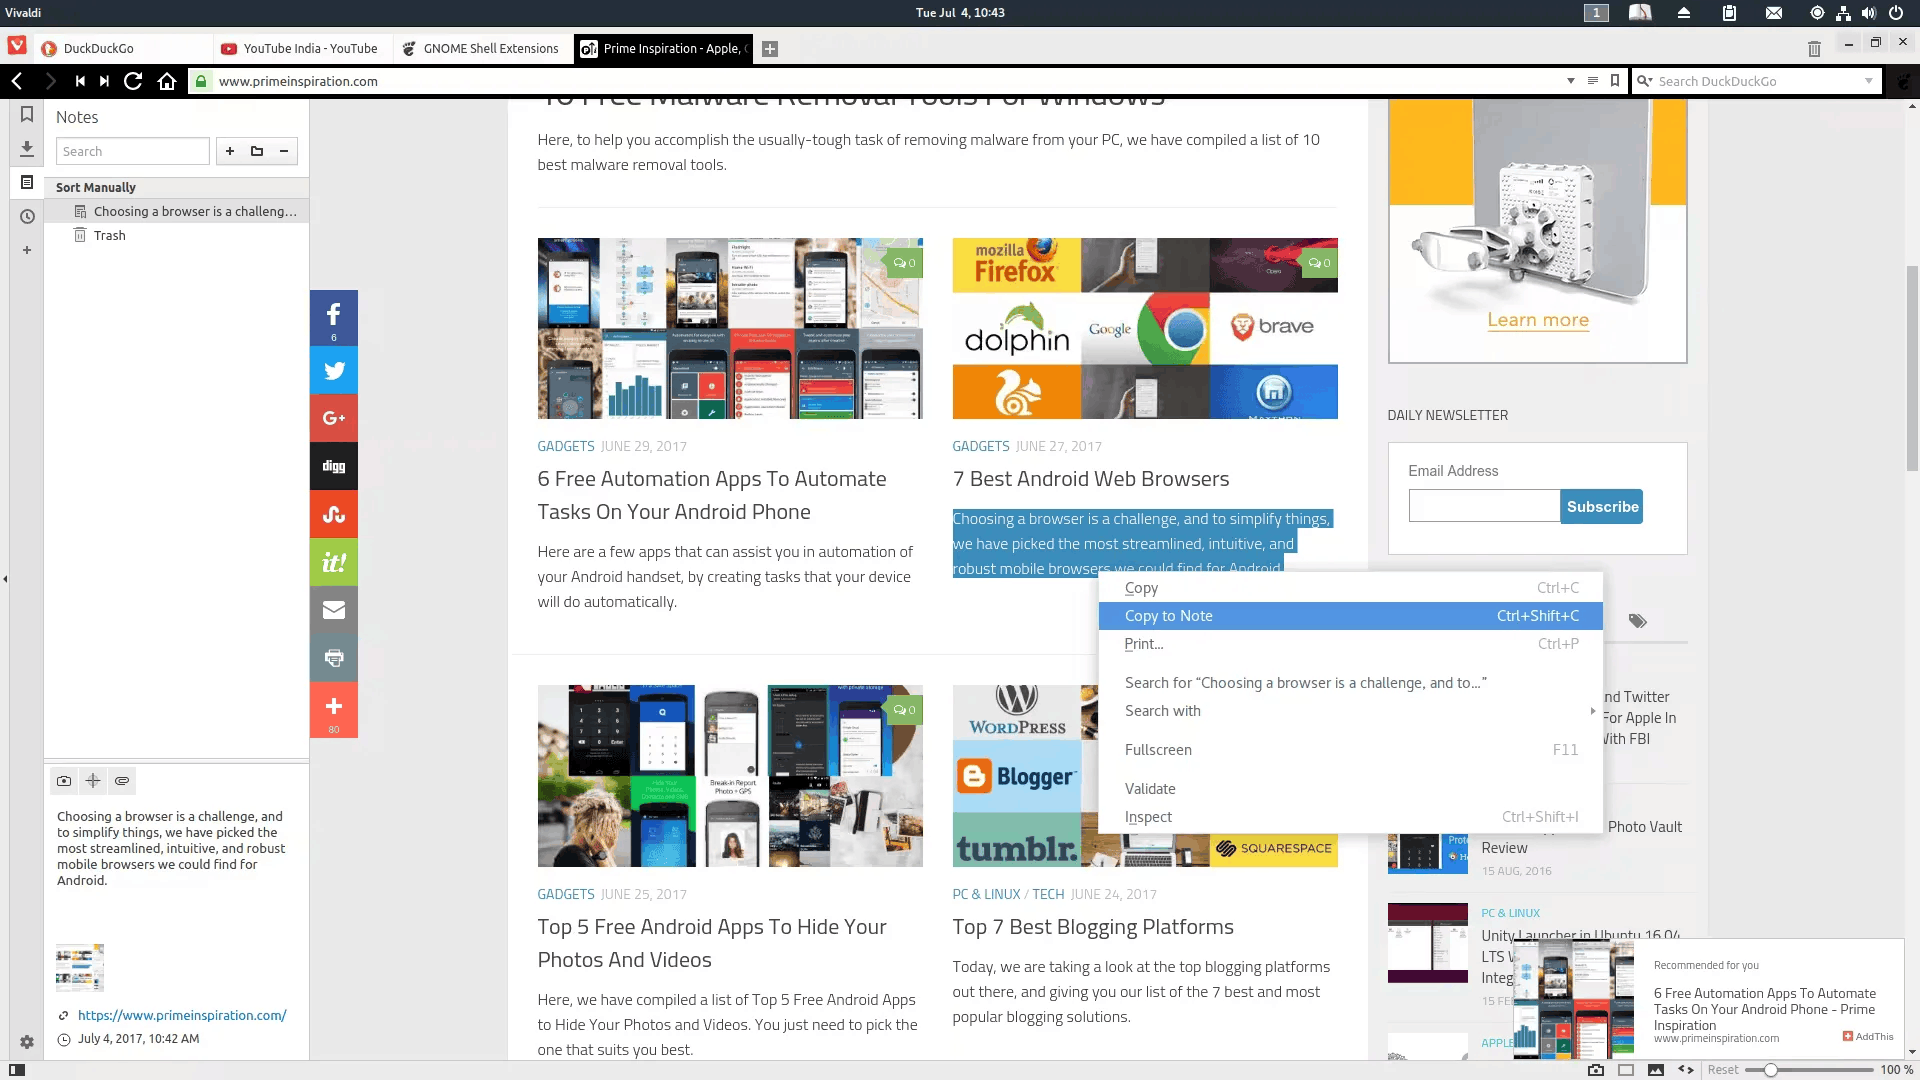Open the Downloads panel in sidebar

(x=27, y=148)
